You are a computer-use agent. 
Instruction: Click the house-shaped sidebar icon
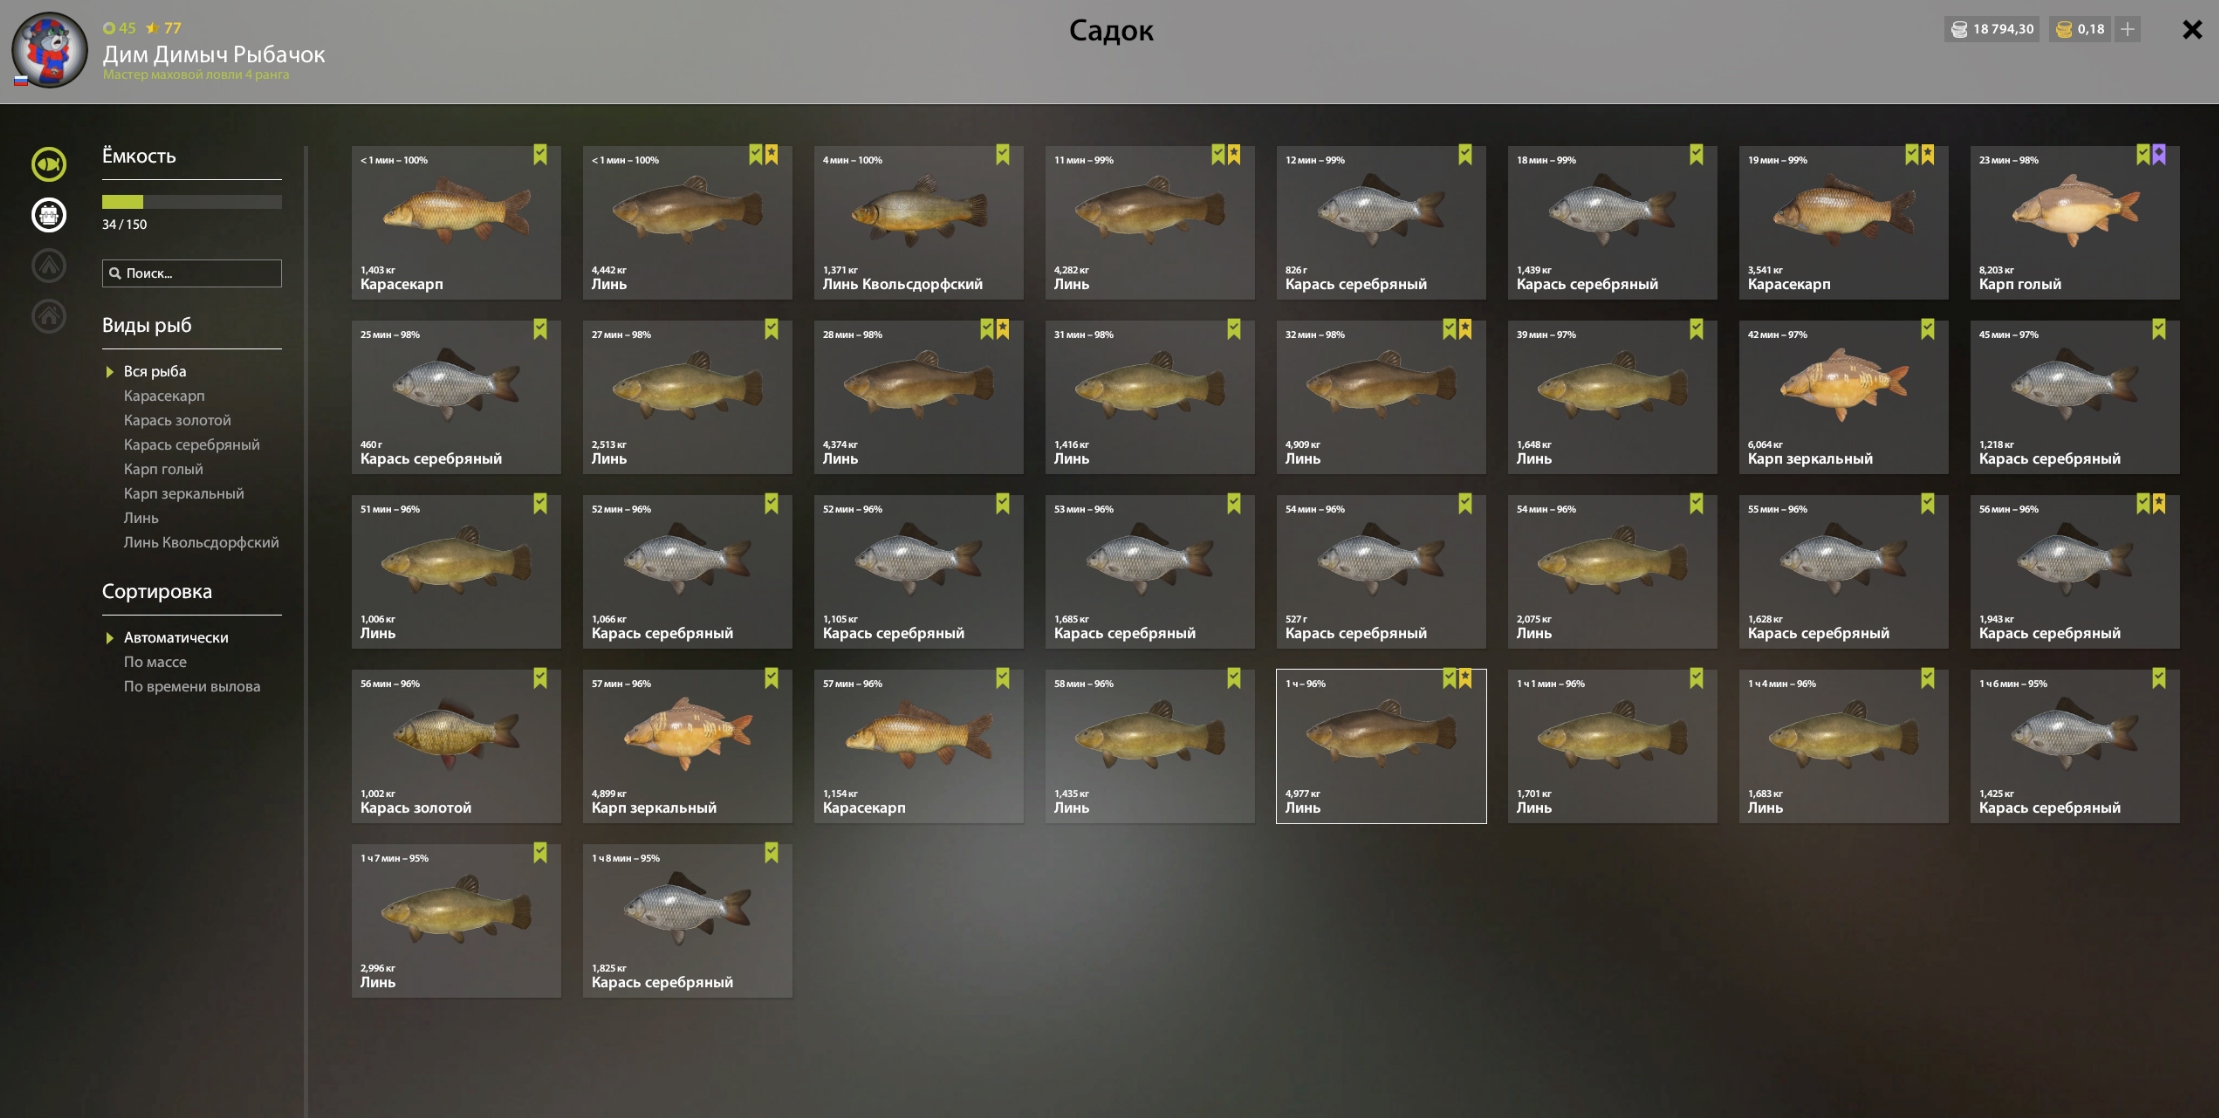(x=49, y=317)
